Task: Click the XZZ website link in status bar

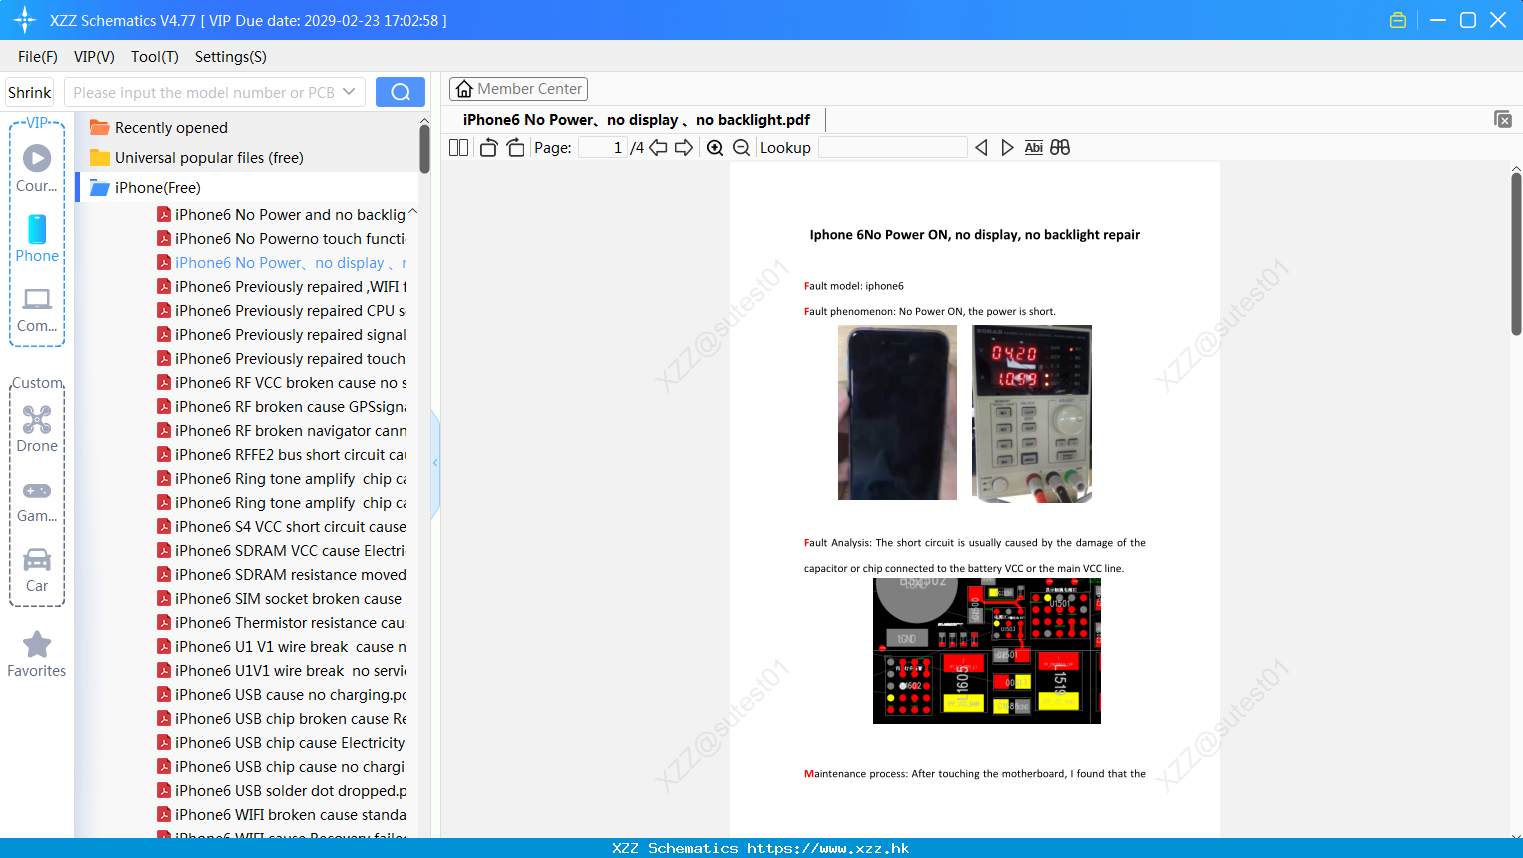Action: tap(828, 848)
